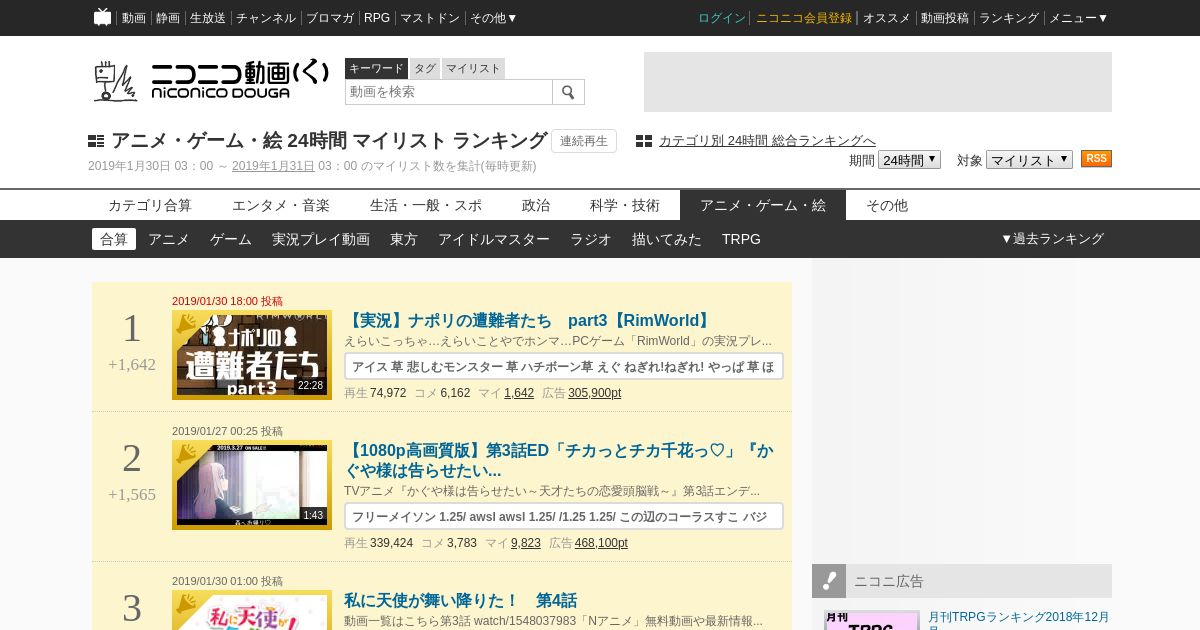1200x630 pixels.
Task: Select the 東方 subcategory
Action: pos(404,239)
